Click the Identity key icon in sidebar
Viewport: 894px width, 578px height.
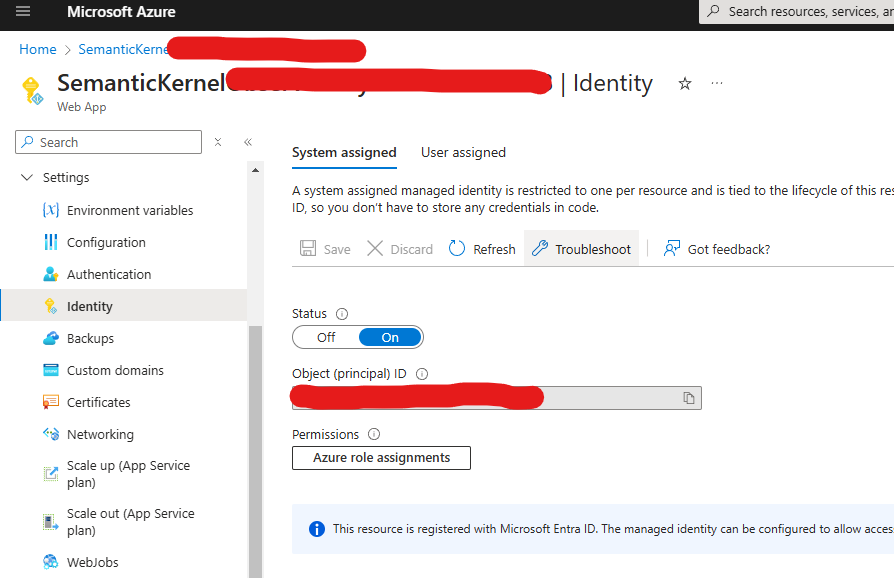pos(51,306)
